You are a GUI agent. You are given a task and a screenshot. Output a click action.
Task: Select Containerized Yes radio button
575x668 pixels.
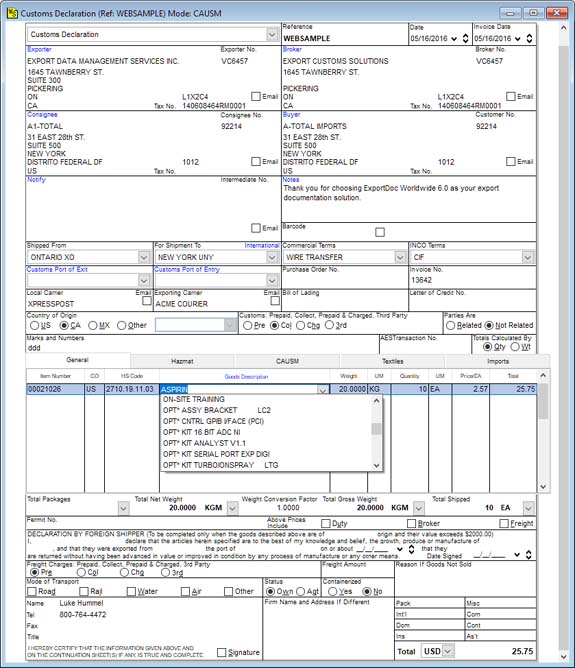[333, 591]
